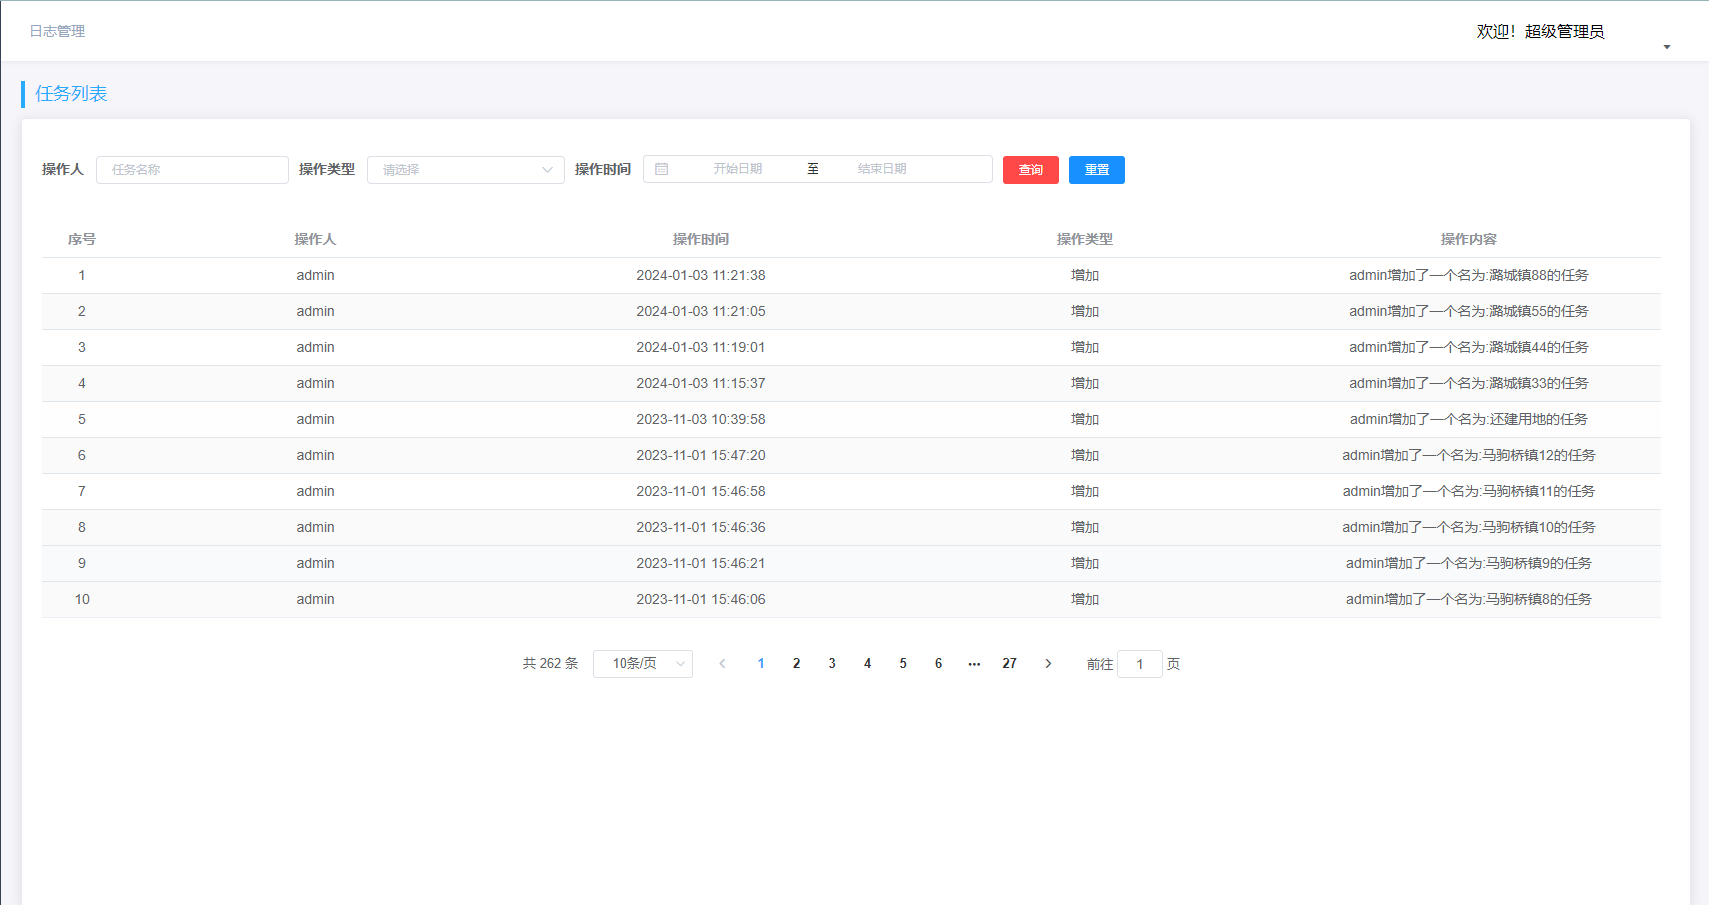This screenshot has width=1709, height=905.
Task: Select the timestamp 2024-01-03 11:19:01
Action: pyautogui.click(x=701, y=347)
